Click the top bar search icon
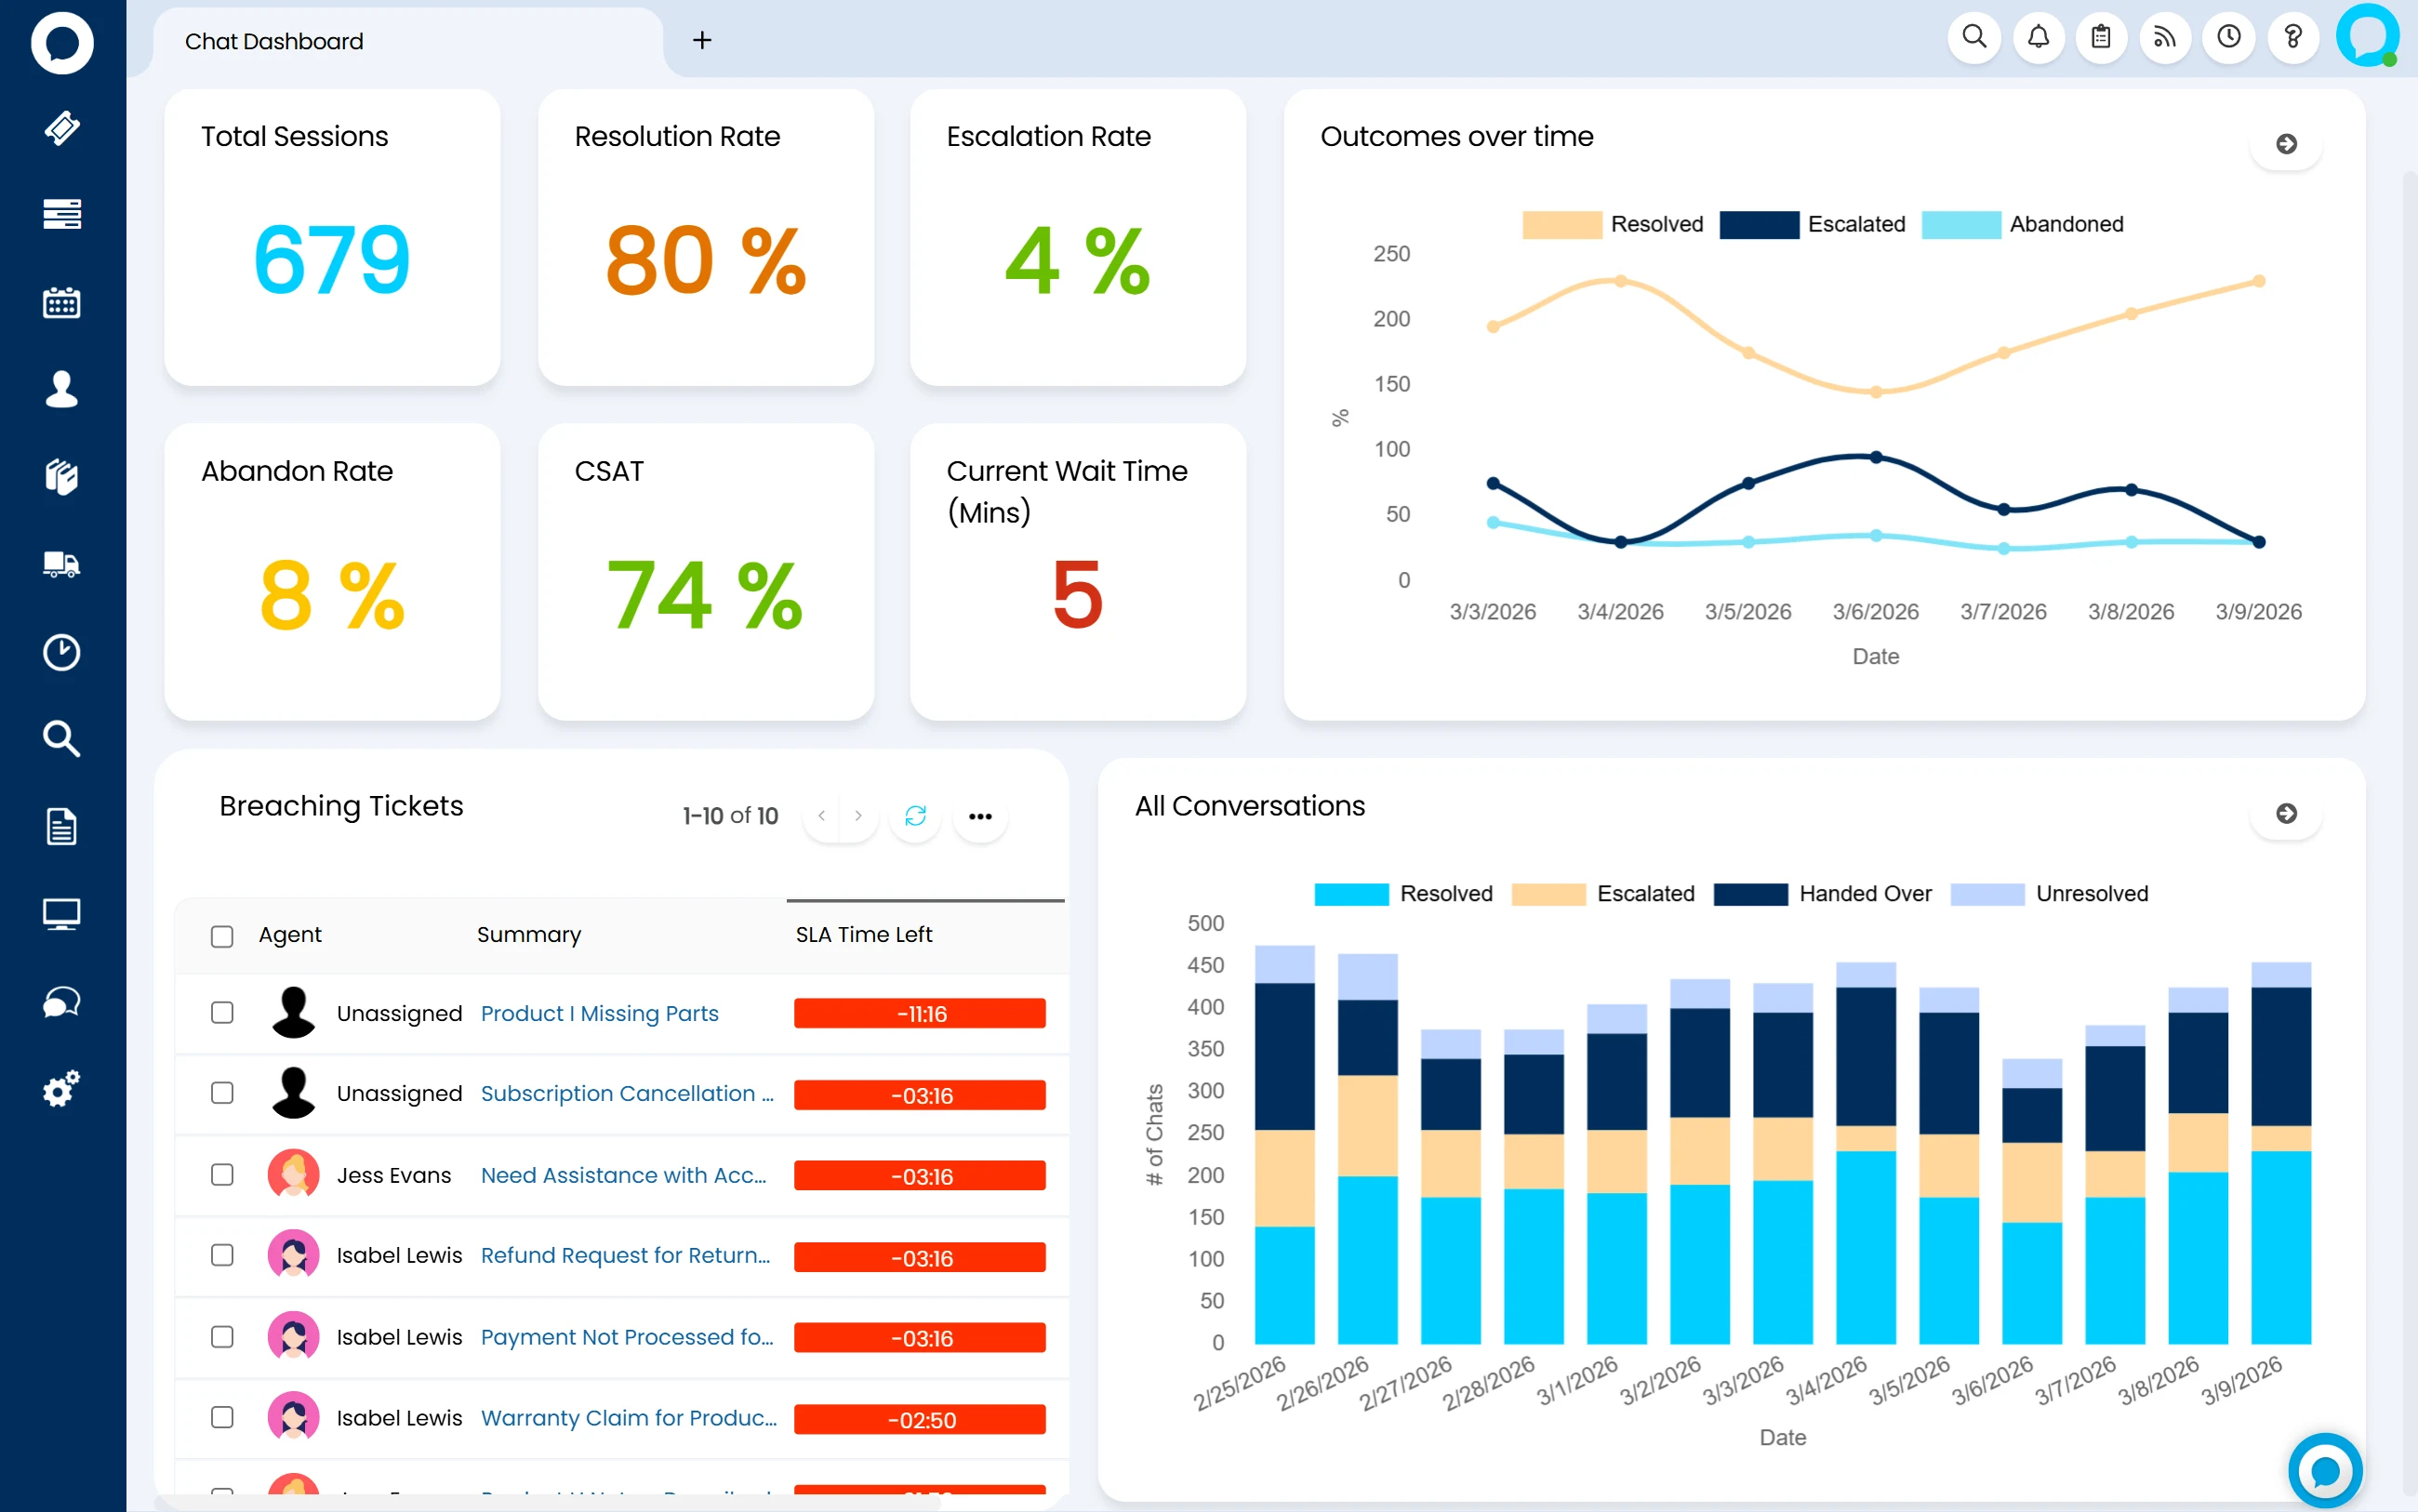The height and width of the screenshot is (1512, 2418). pyautogui.click(x=1974, y=38)
